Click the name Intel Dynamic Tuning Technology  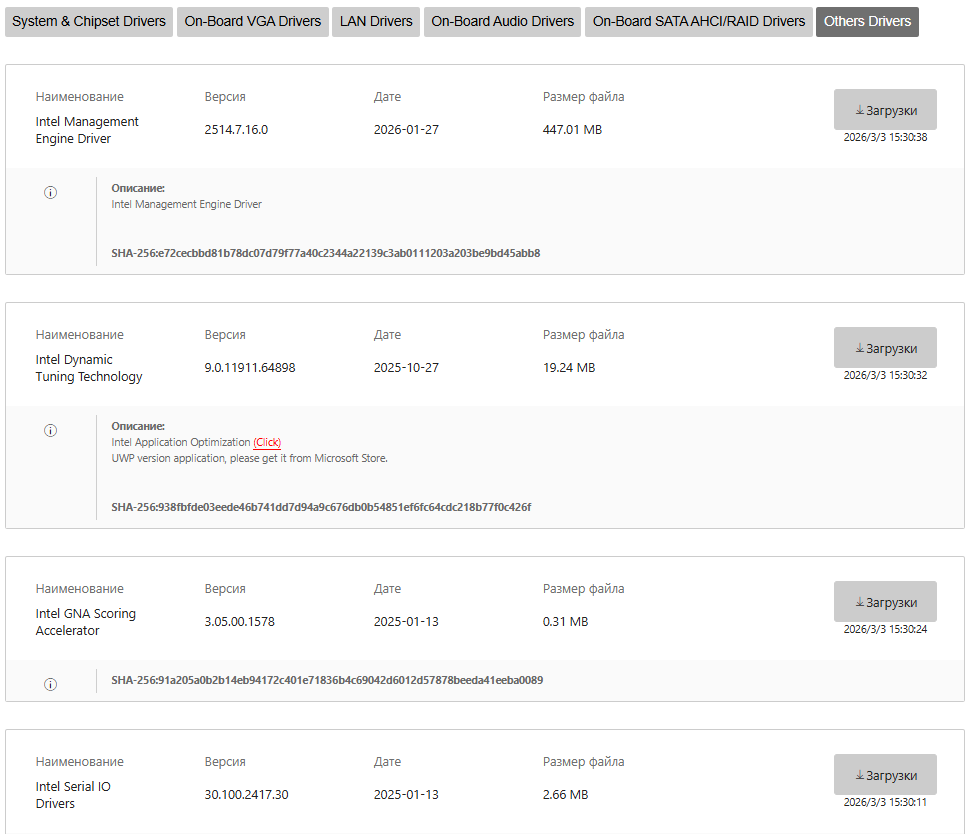(x=88, y=368)
